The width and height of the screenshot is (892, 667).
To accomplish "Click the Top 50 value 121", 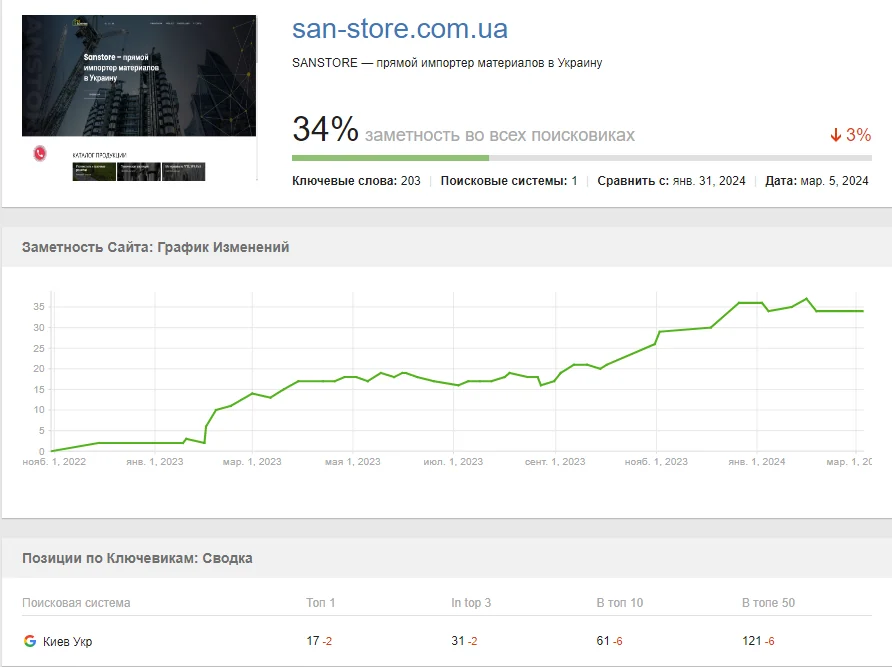I will tap(751, 641).
